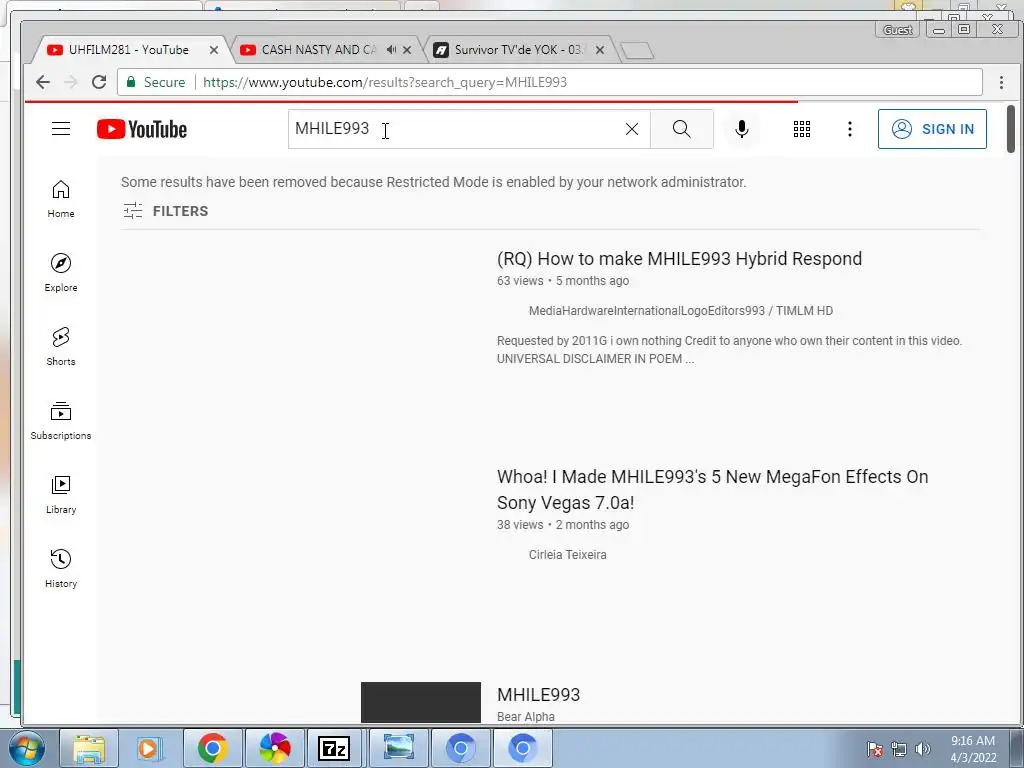The image size is (1024, 768).
Task: Click the tray clock showing 9:16 AM
Action: pos(973,749)
